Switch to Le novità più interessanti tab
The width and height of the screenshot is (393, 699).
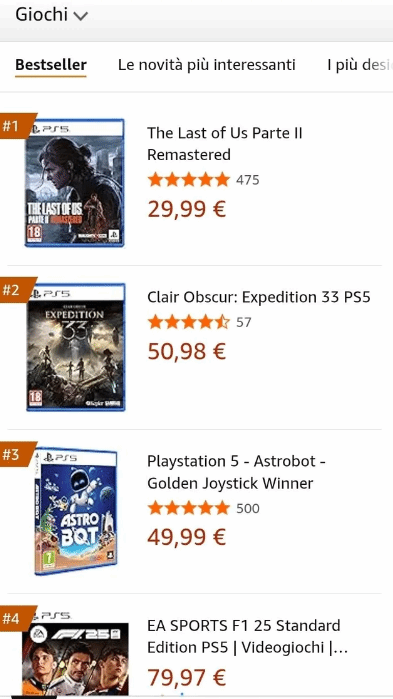point(207,65)
